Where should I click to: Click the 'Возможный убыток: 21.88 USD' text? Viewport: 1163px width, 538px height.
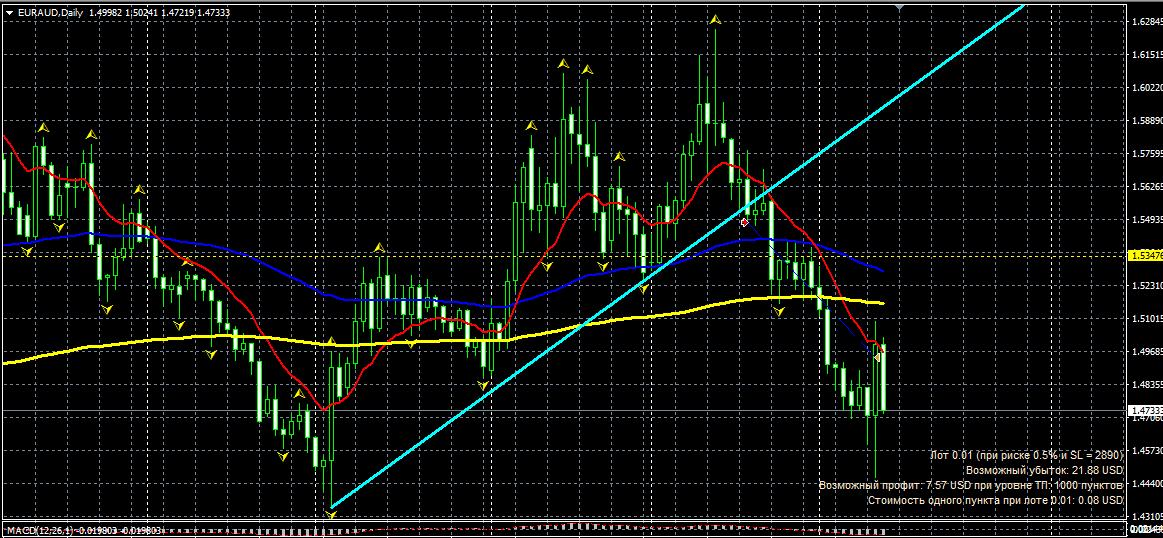(1045, 470)
